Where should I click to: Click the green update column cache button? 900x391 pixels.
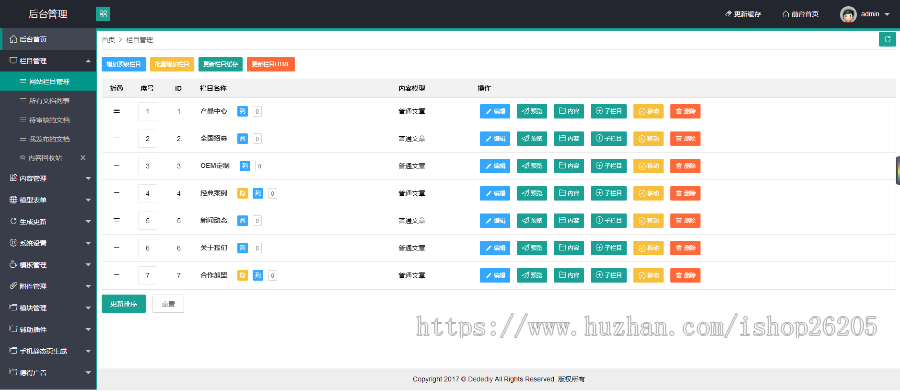pyautogui.click(x=220, y=64)
